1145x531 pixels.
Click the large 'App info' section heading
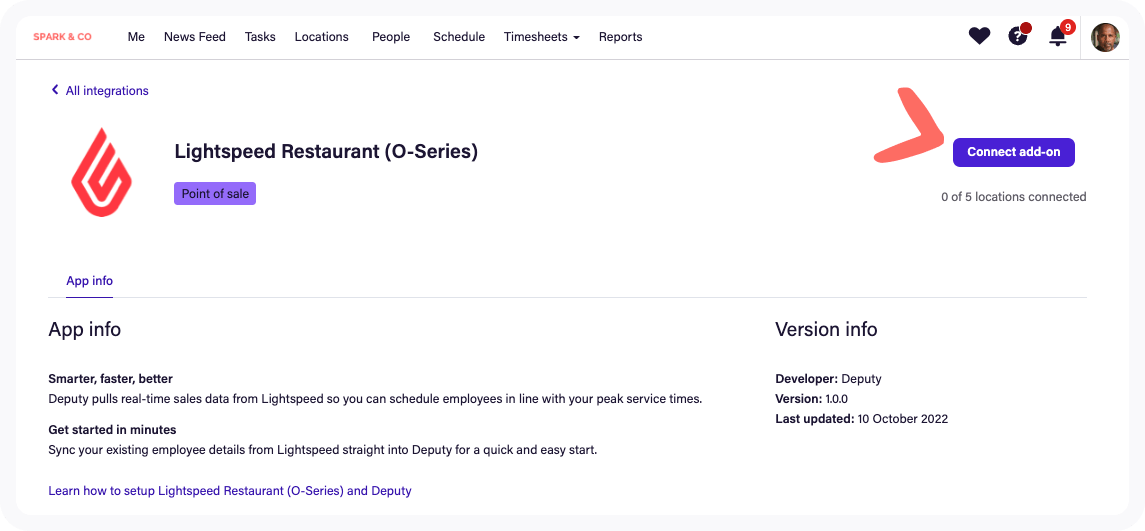point(85,329)
